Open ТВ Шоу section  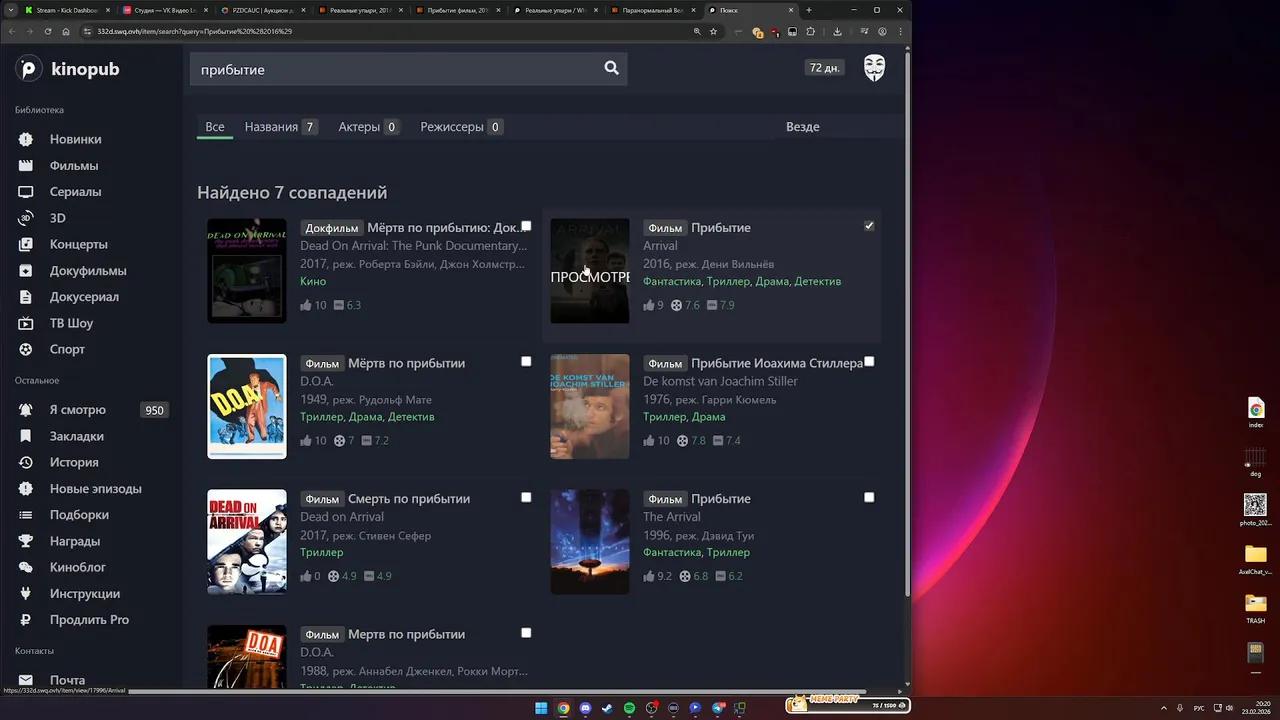click(x=71, y=323)
